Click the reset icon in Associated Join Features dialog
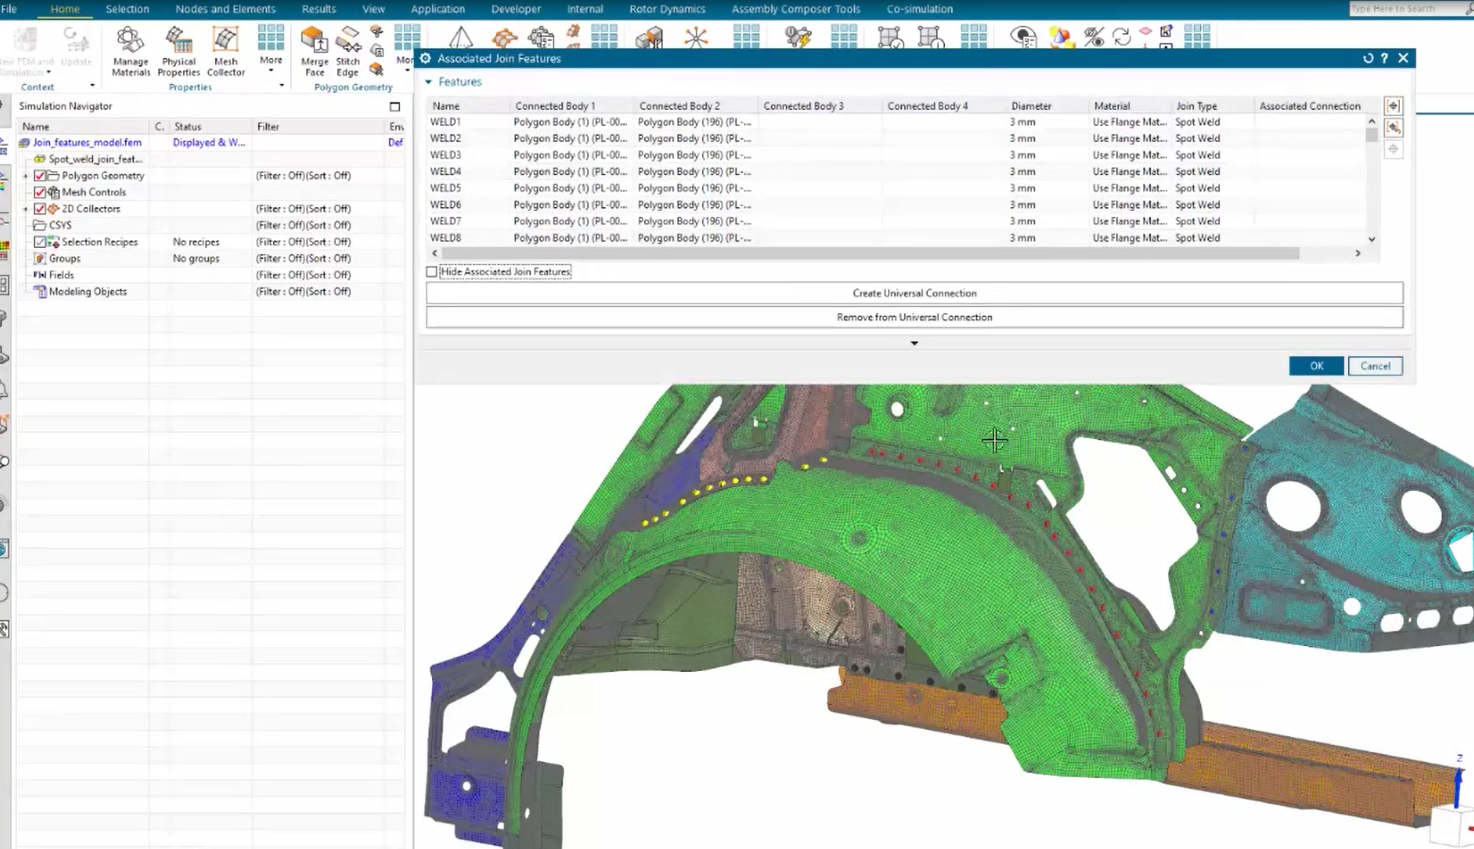 coord(1368,58)
